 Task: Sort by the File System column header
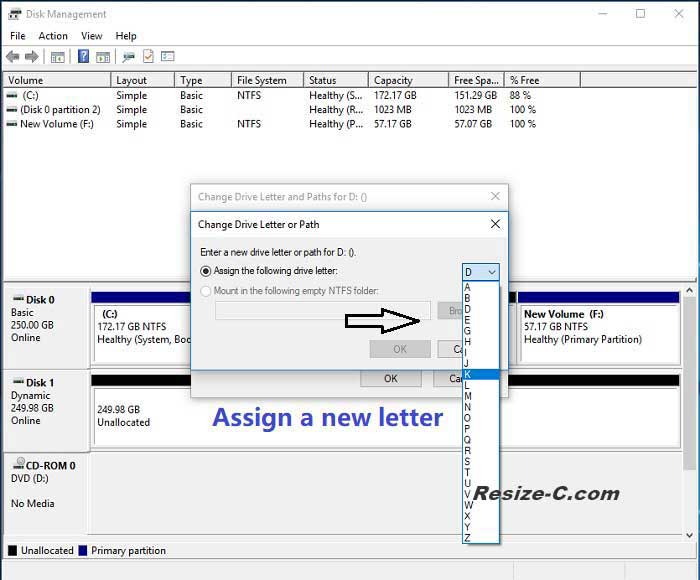(x=267, y=80)
